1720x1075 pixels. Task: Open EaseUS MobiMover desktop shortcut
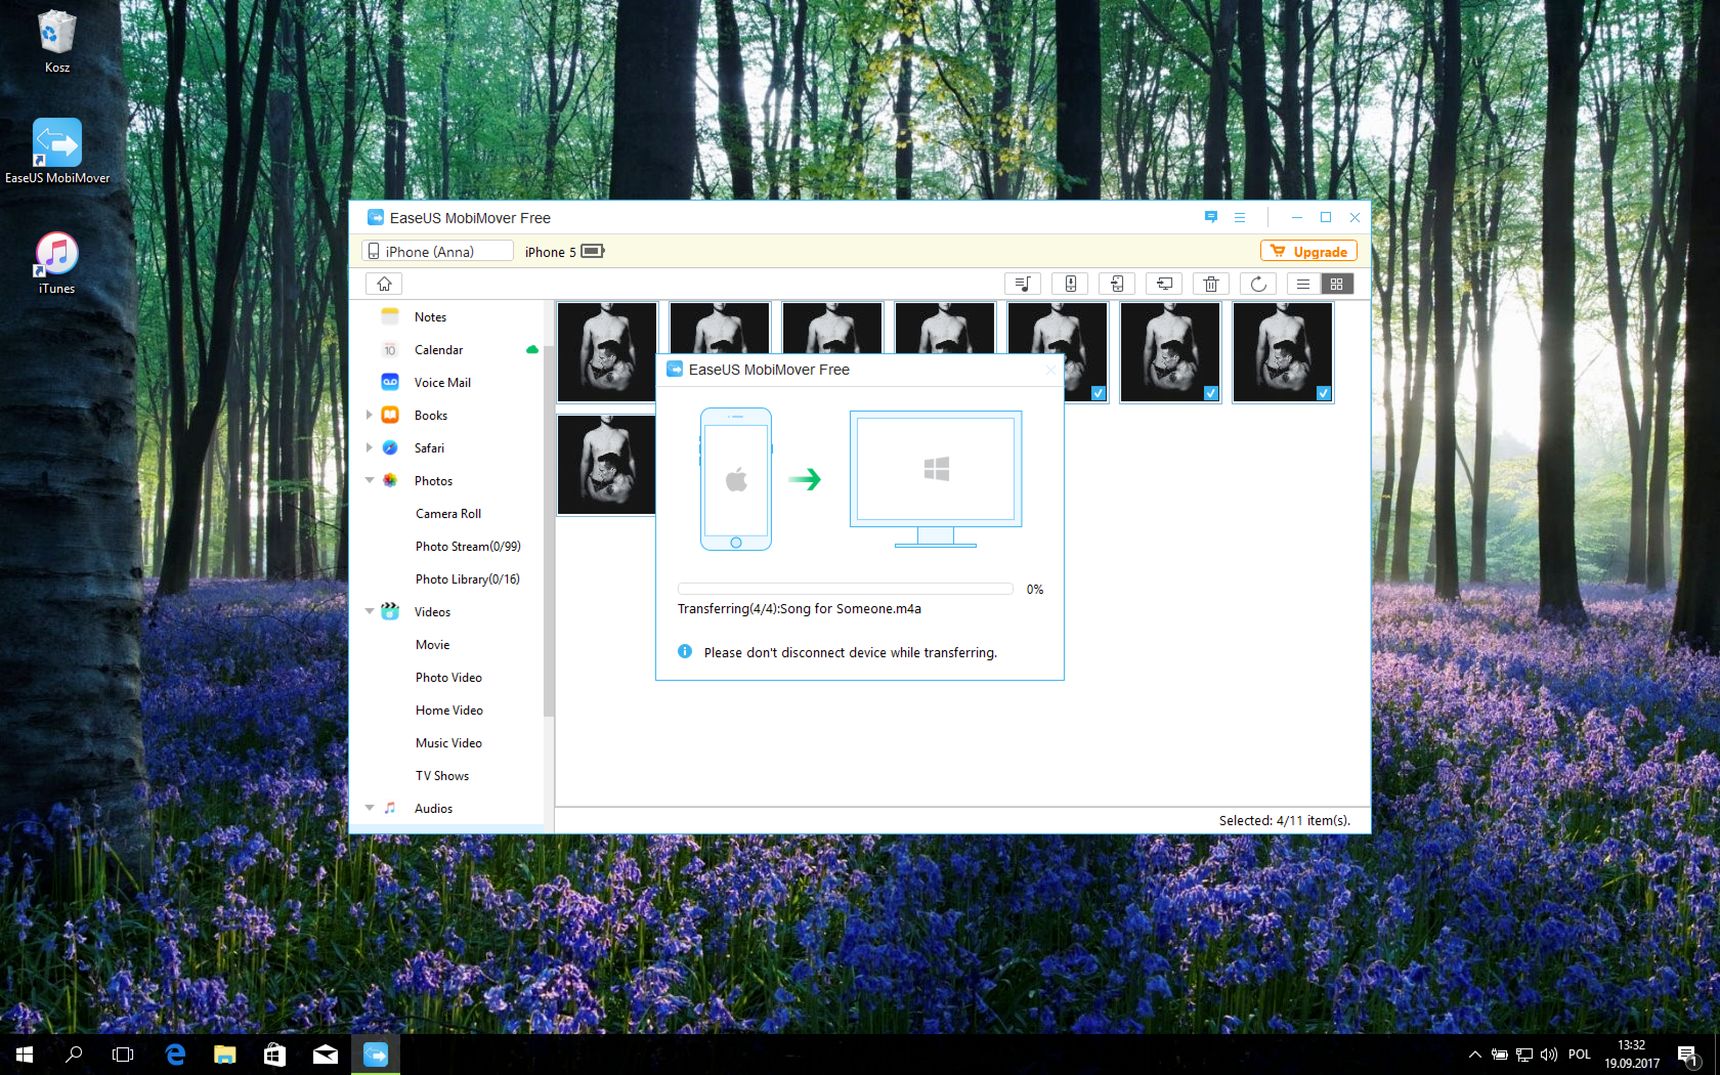coord(57,151)
